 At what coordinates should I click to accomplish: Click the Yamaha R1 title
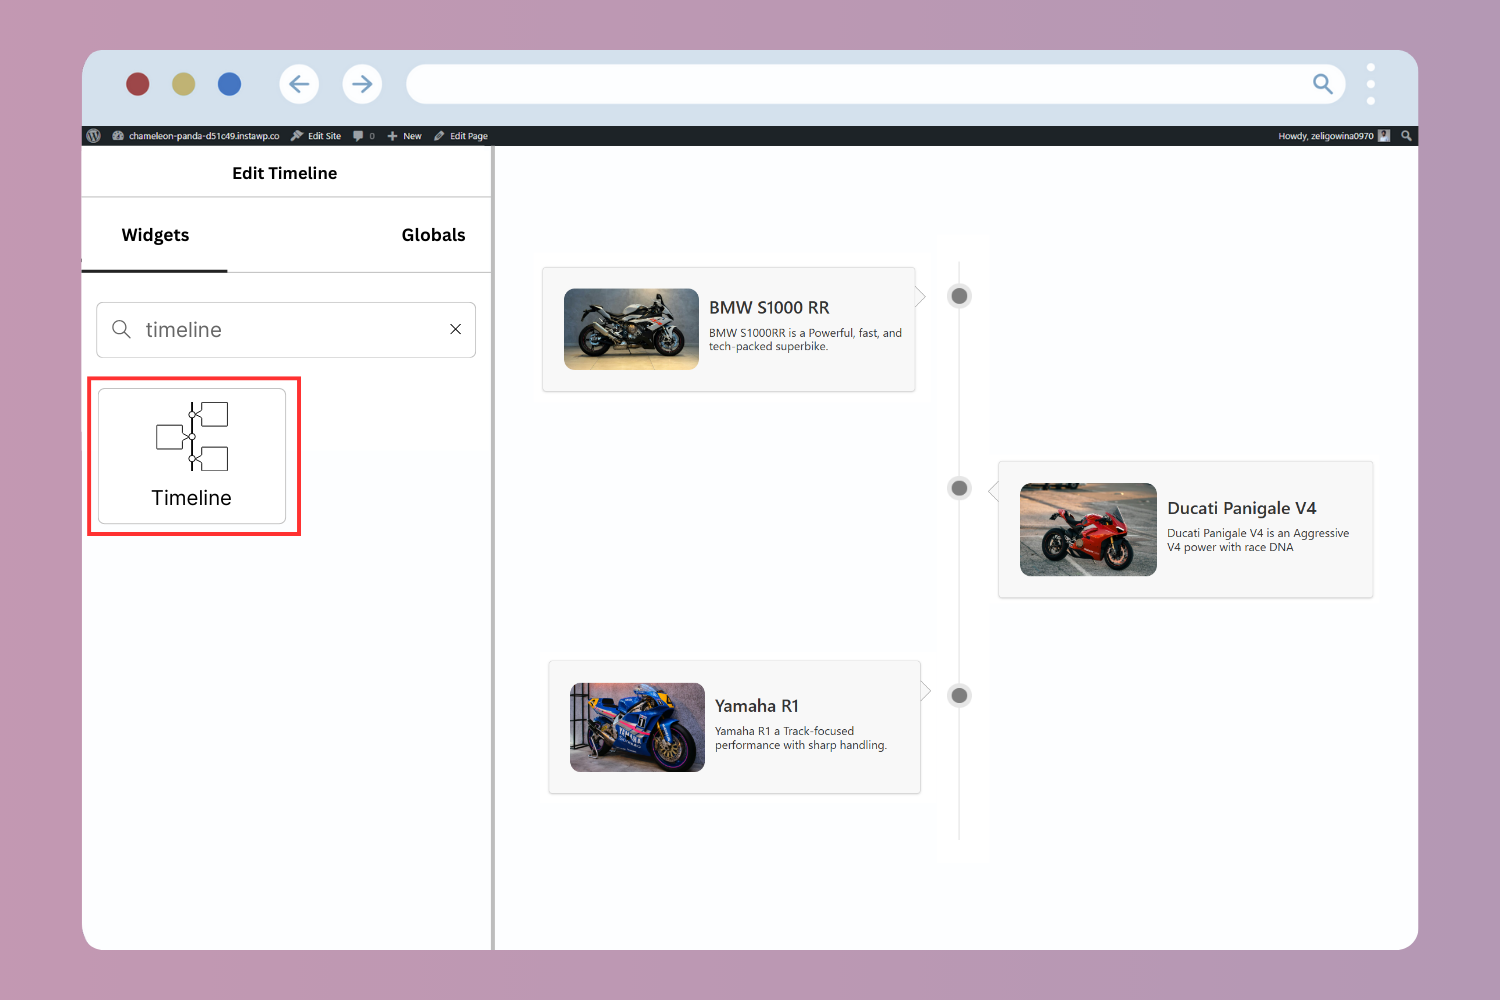(x=757, y=706)
